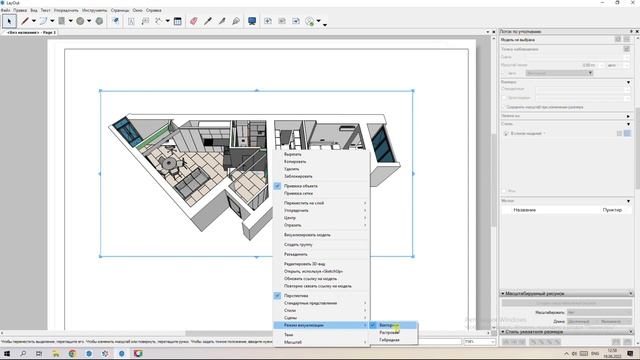Open File Explorer from taskbar
The height and width of the screenshot is (360, 640).
click(x=56, y=353)
